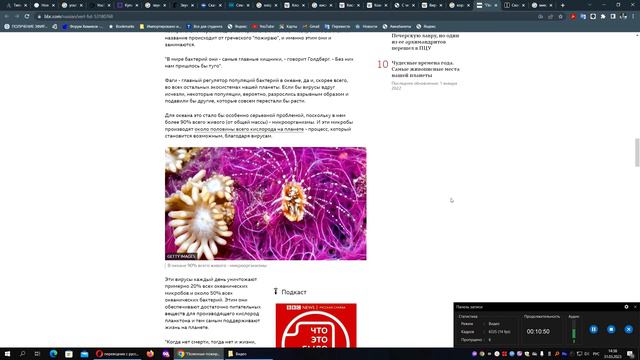Viewport: 640px width, 360px height.
Task: Click the page vertical scrollbar thumb
Action: pyautogui.click(x=637, y=152)
